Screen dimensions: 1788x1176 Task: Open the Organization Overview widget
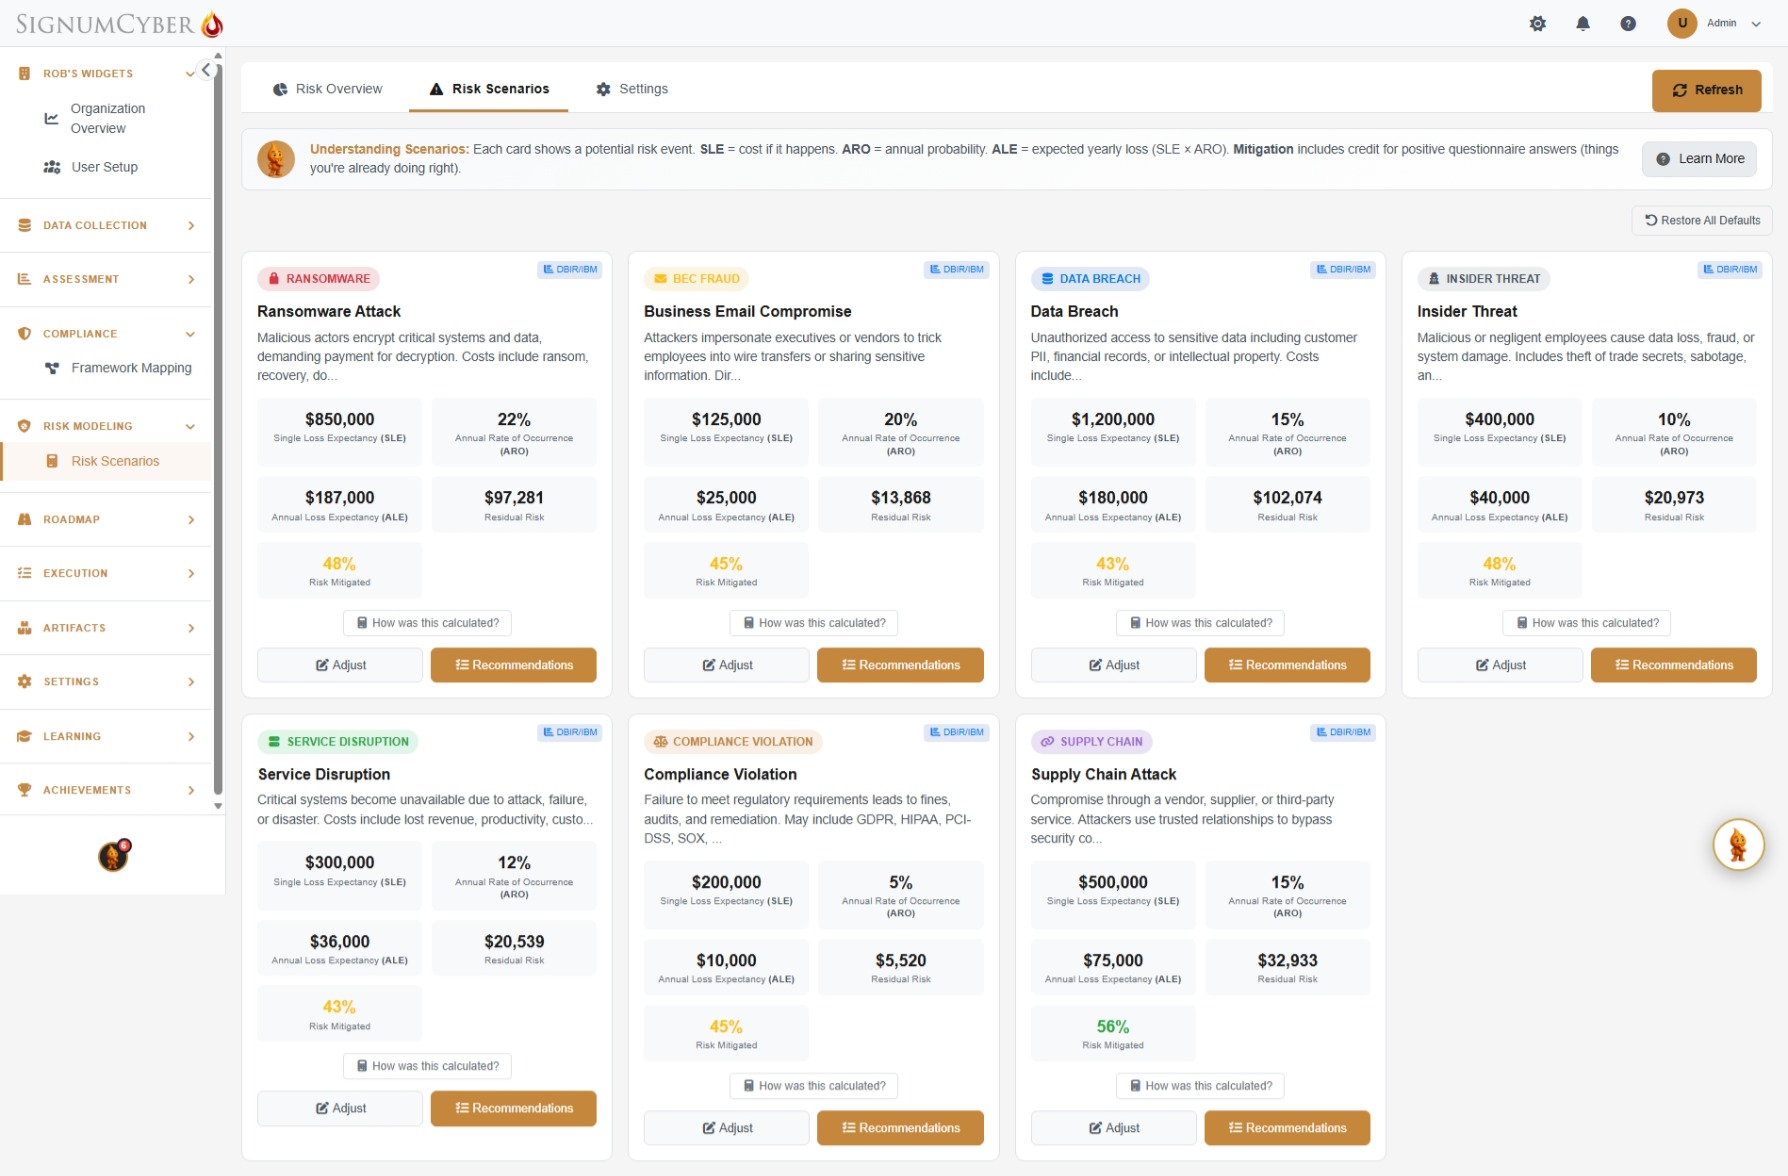pyautogui.click(x=106, y=117)
